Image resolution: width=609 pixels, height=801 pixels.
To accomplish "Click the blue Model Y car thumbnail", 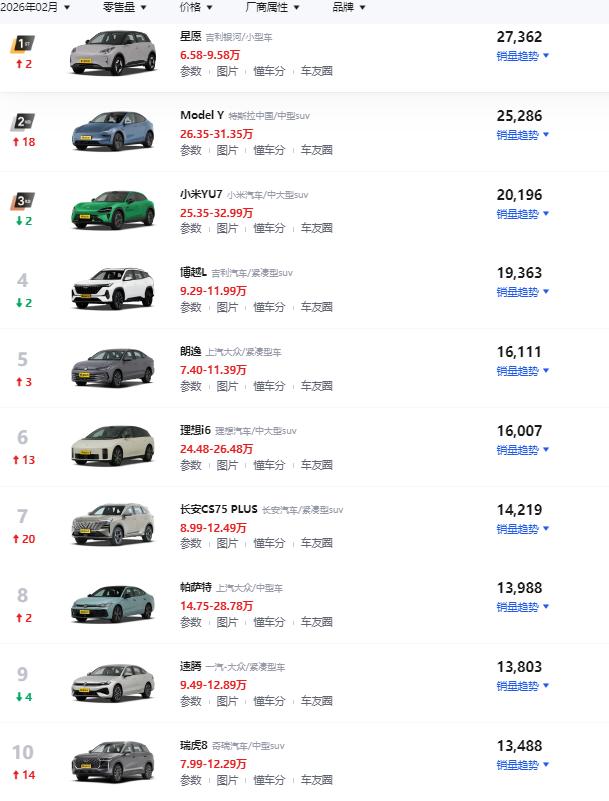I will pyautogui.click(x=113, y=131).
